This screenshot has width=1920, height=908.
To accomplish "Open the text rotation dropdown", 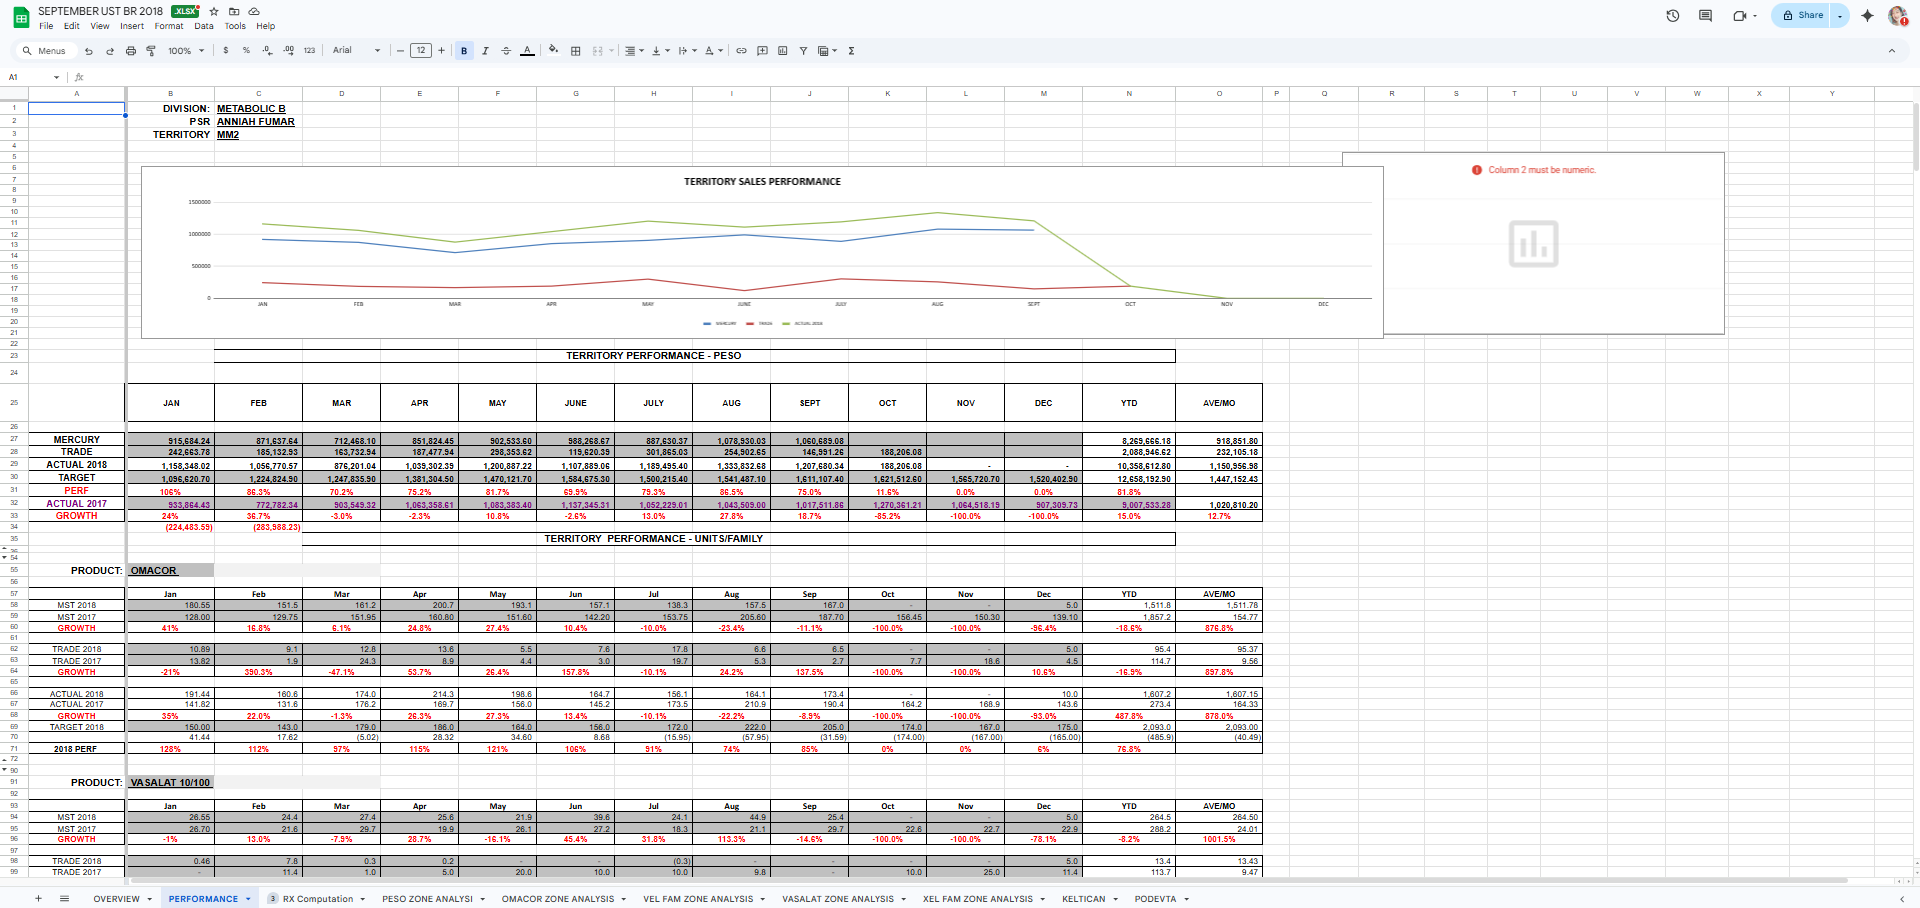I will (x=714, y=51).
